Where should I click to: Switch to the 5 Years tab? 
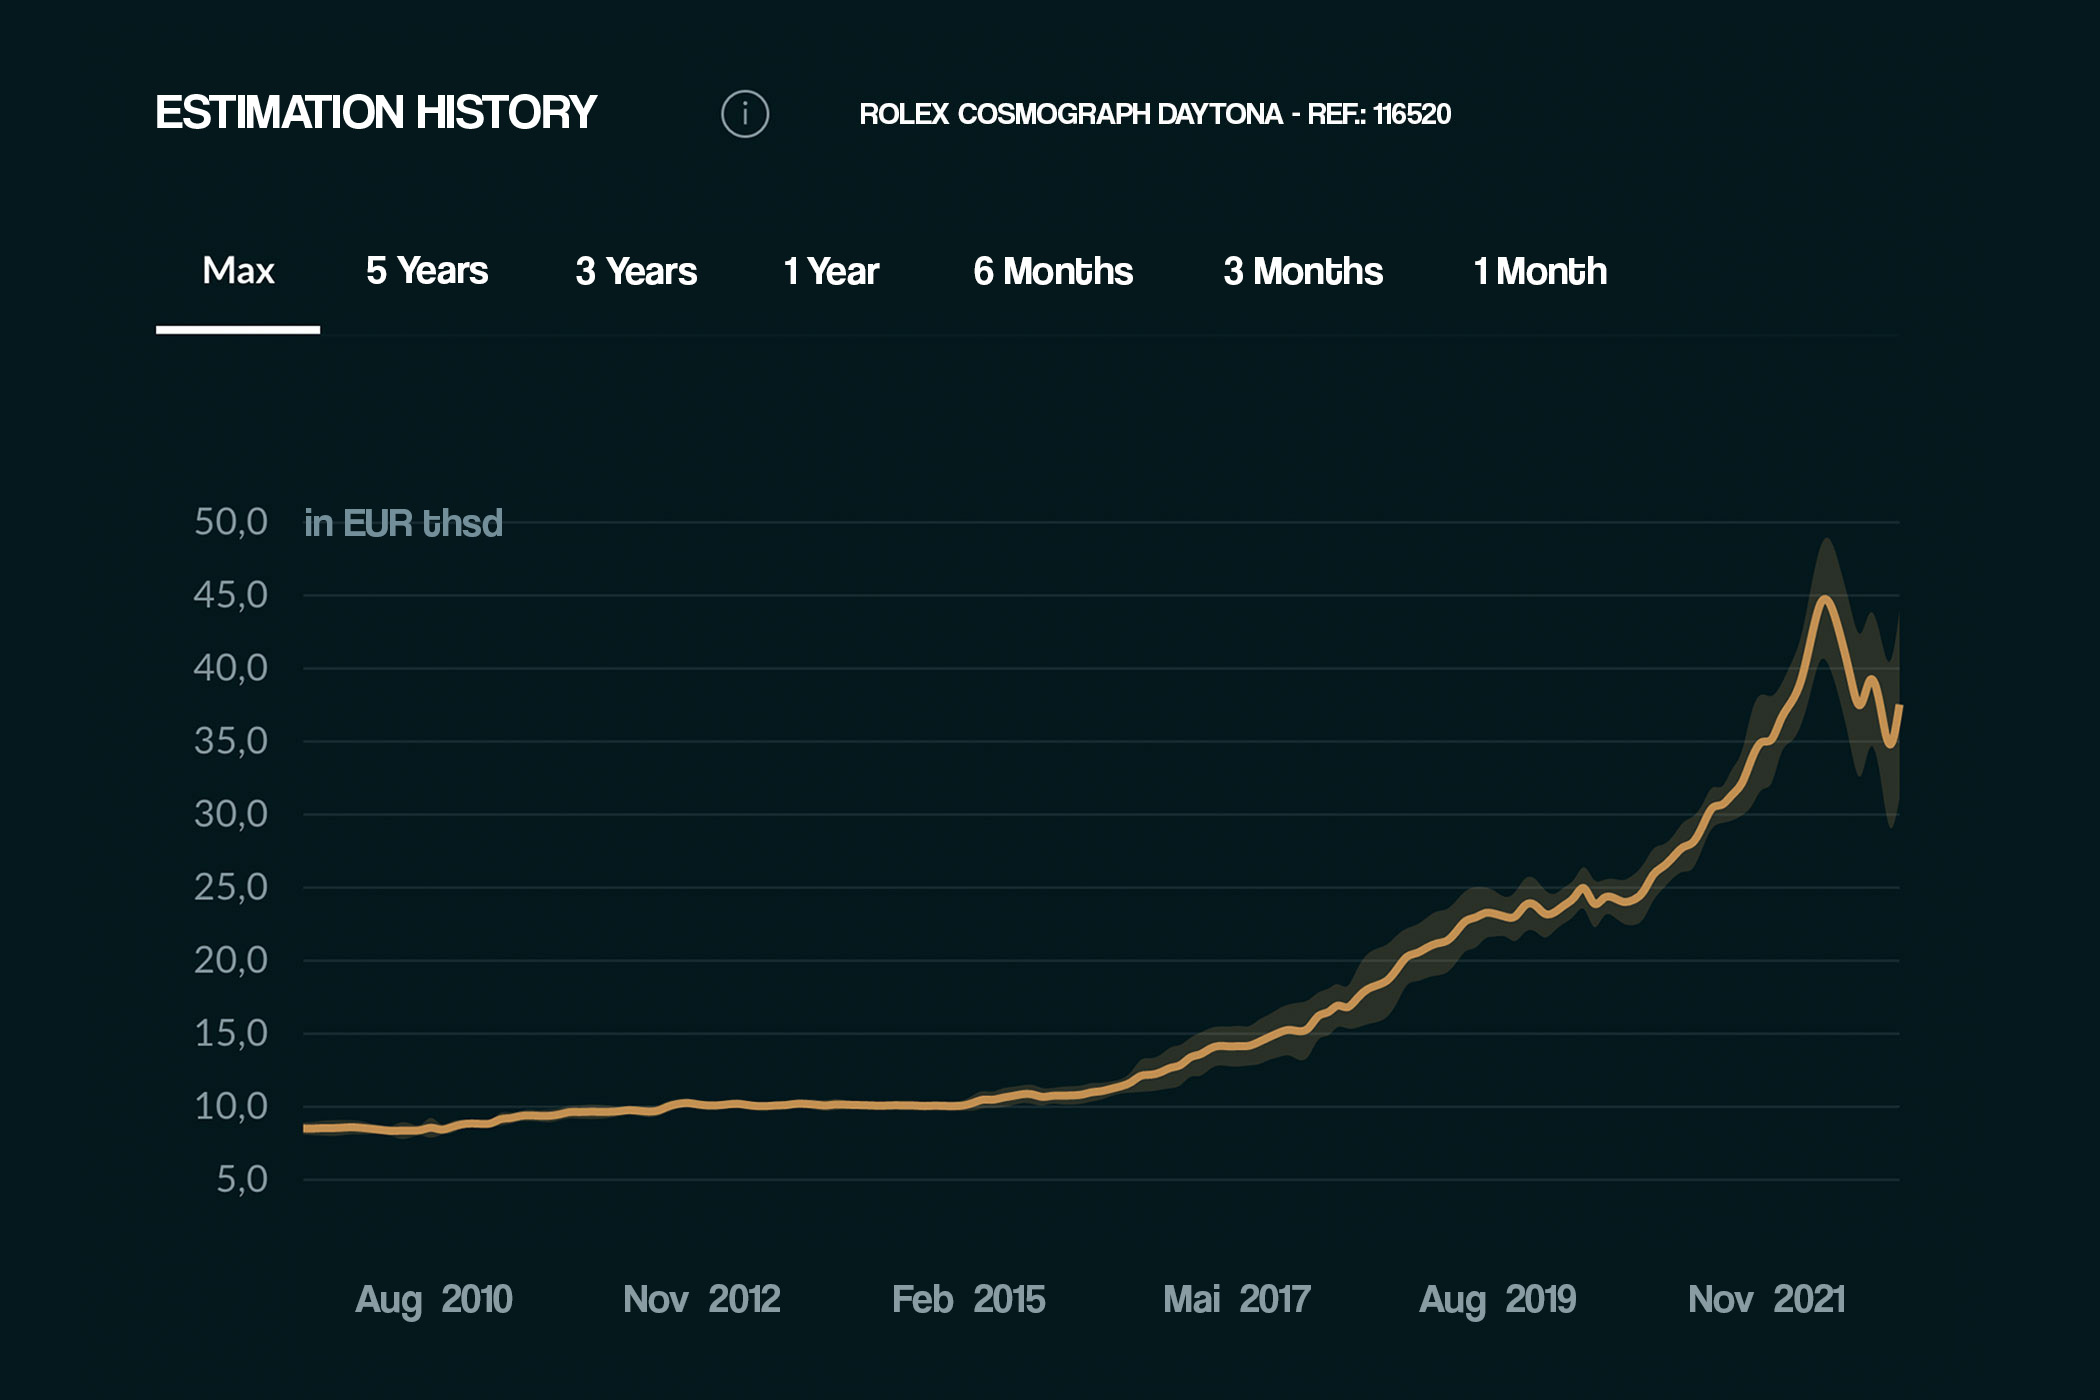coord(427,271)
